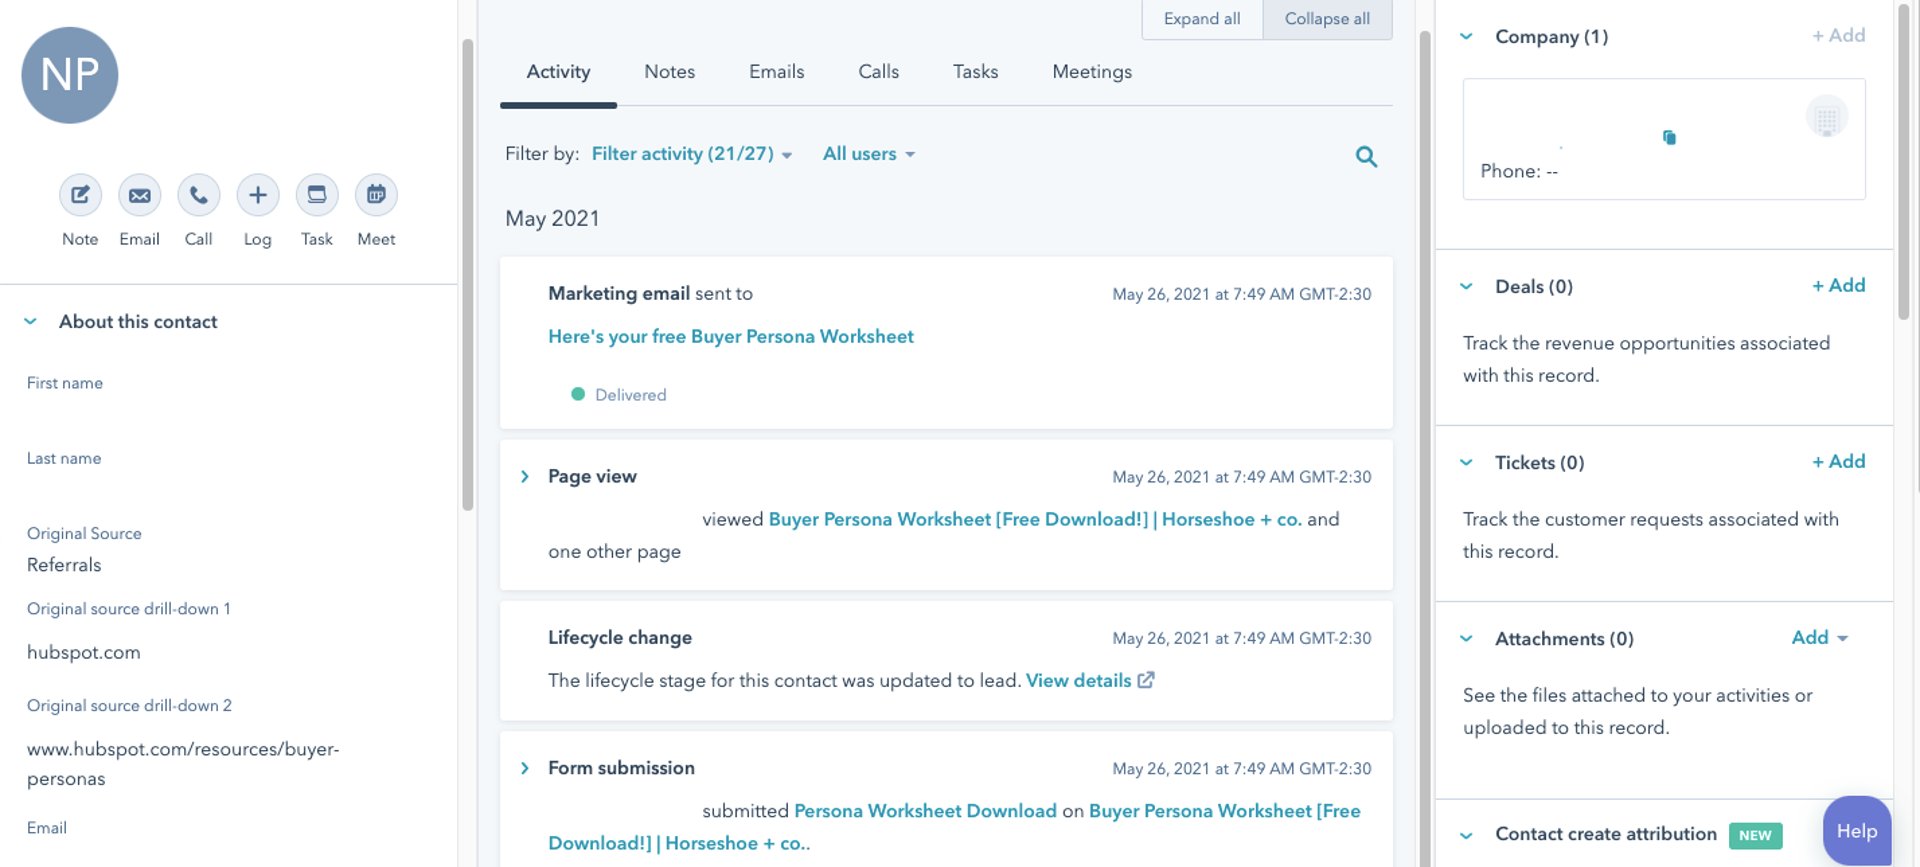The width and height of the screenshot is (1920, 867).
Task: Click the NP contact avatar
Action: tap(70, 76)
